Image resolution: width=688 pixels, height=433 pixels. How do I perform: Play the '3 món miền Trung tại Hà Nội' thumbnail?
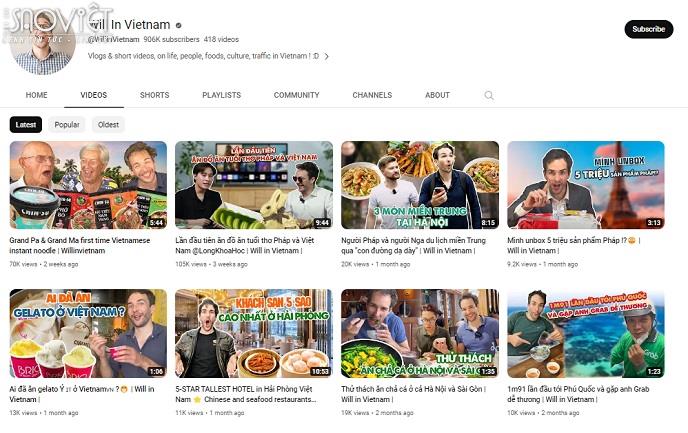coord(420,185)
